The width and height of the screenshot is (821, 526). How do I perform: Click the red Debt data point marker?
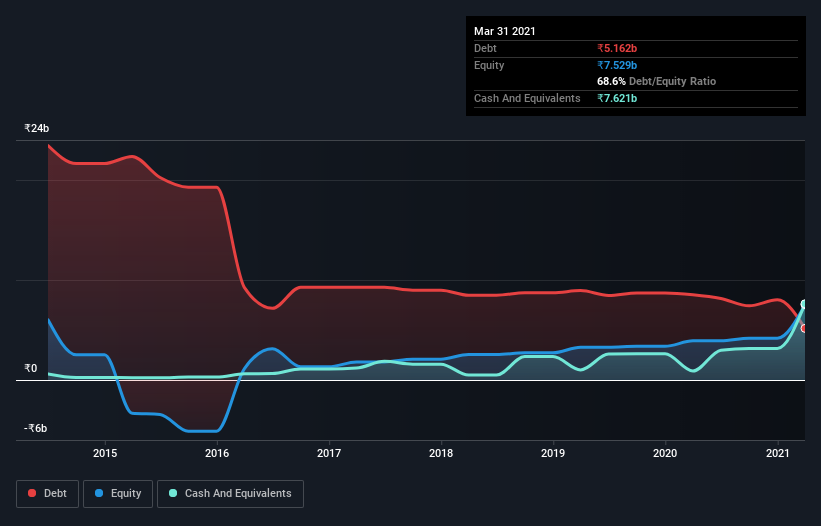pos(805,328)
